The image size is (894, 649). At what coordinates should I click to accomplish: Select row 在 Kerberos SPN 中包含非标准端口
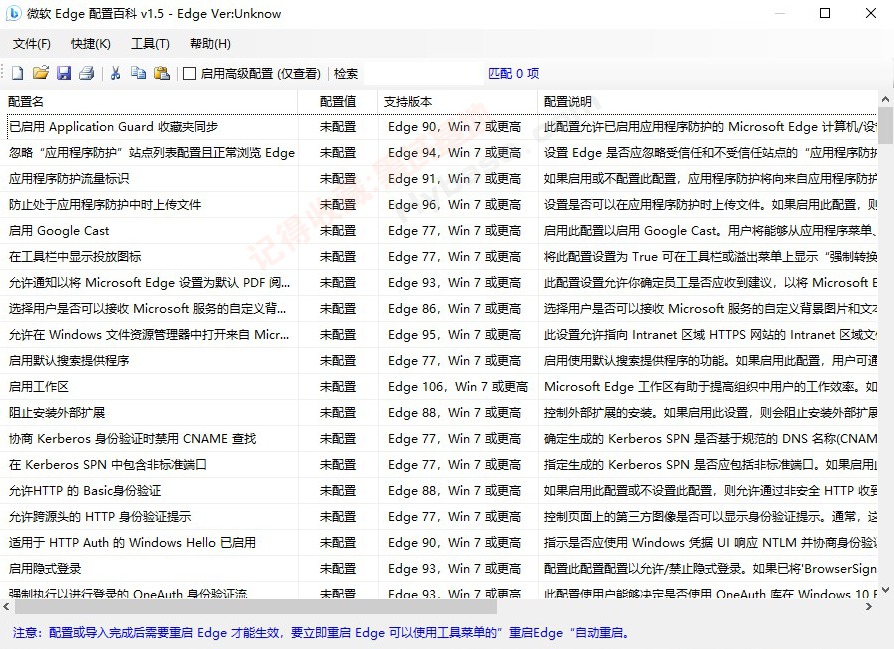tap(438, 465)
